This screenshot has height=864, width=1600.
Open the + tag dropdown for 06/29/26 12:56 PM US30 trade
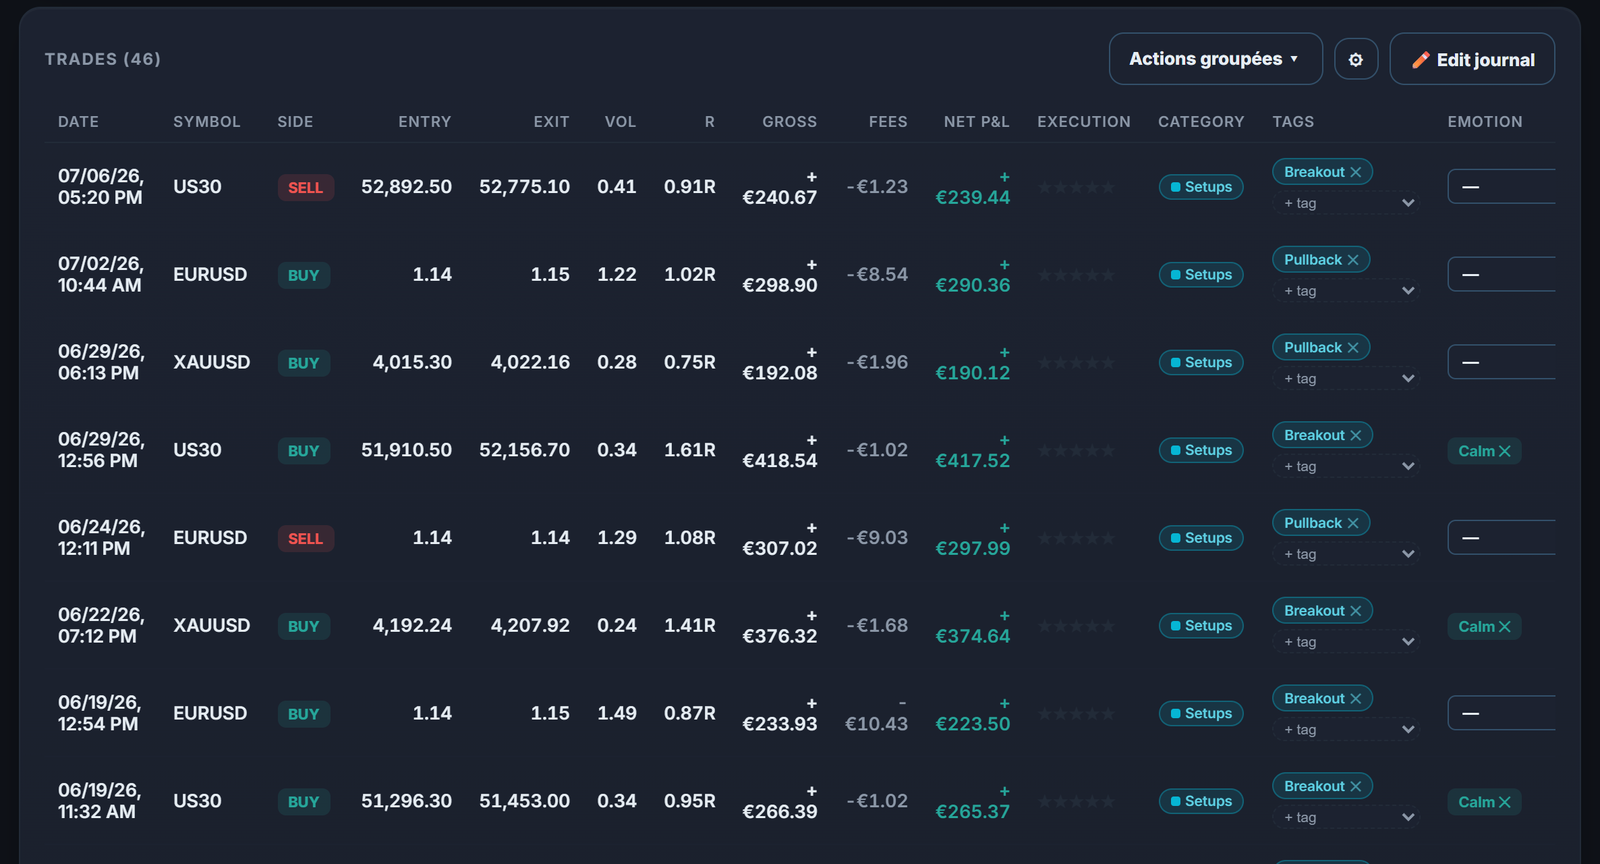coord(1347,466)
